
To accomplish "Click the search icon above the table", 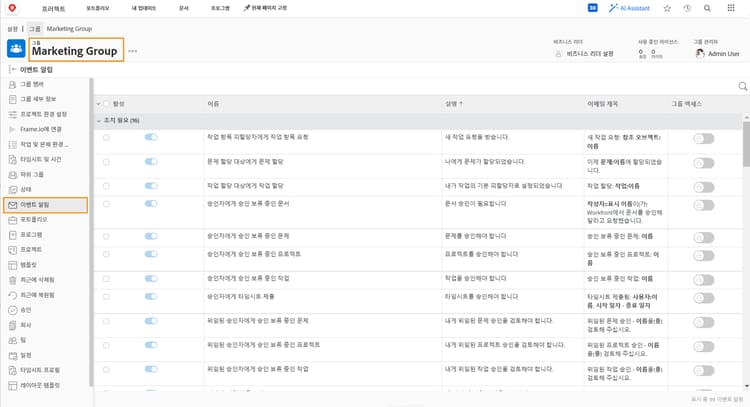I will click(x=742, y=86).
